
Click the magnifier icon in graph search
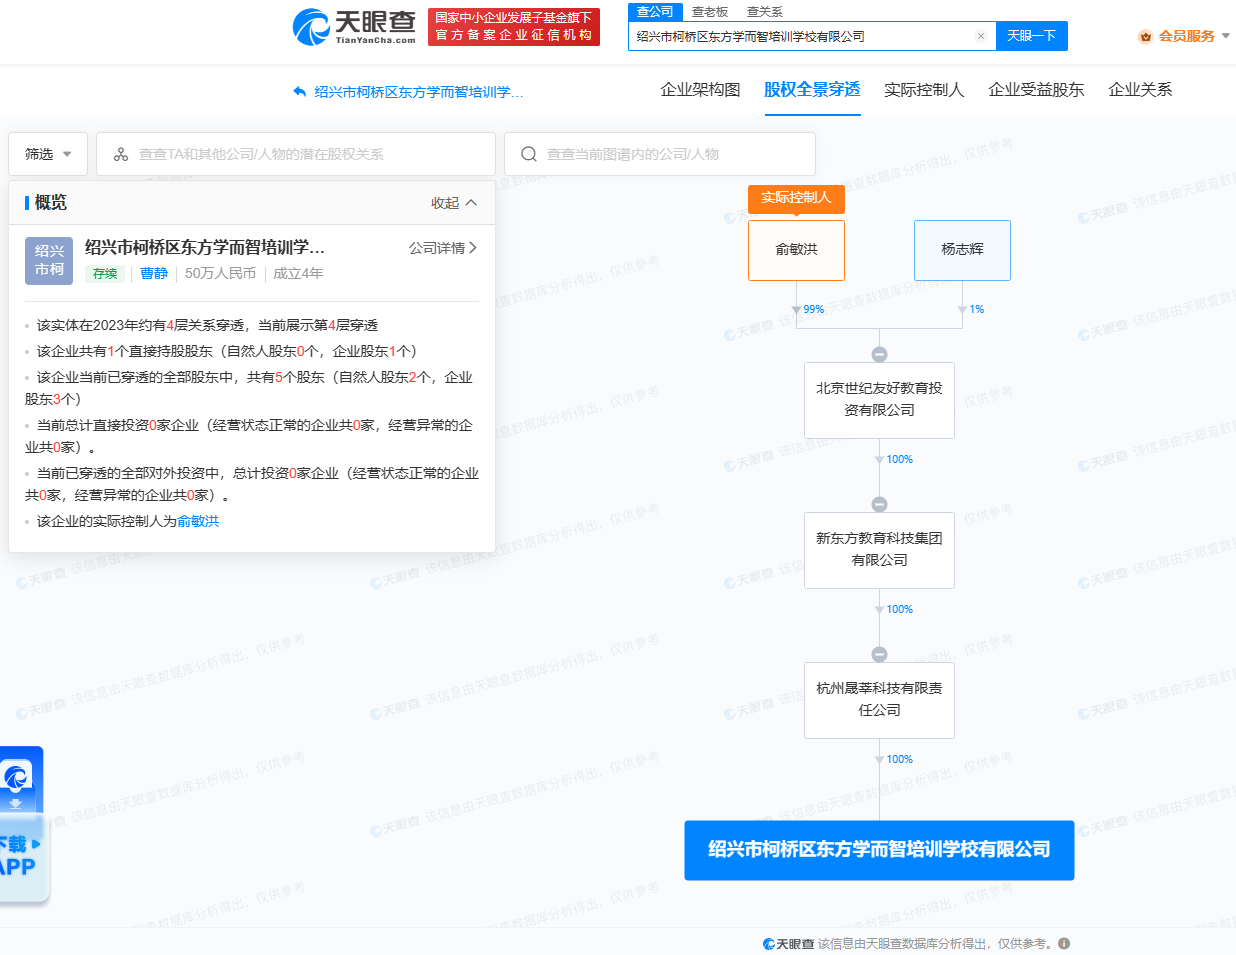click(x=529, y=154)
